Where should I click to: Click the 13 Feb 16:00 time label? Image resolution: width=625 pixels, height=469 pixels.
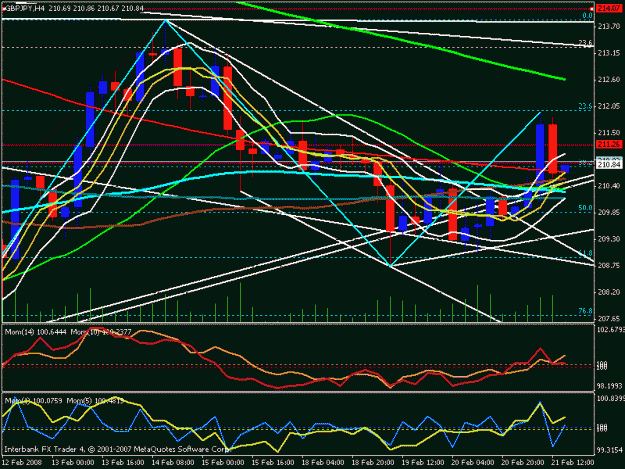tap(123, 462)
